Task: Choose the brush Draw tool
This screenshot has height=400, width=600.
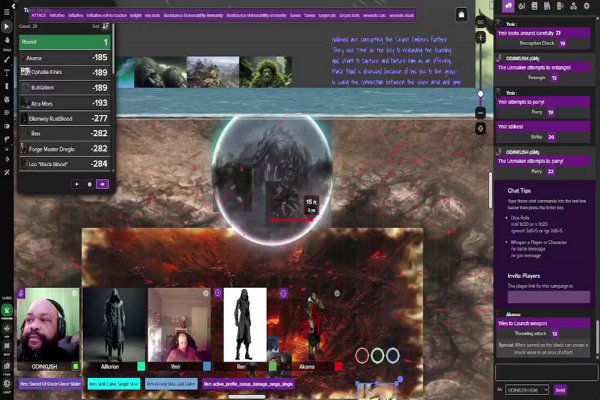Action: (x=7, y=59)
